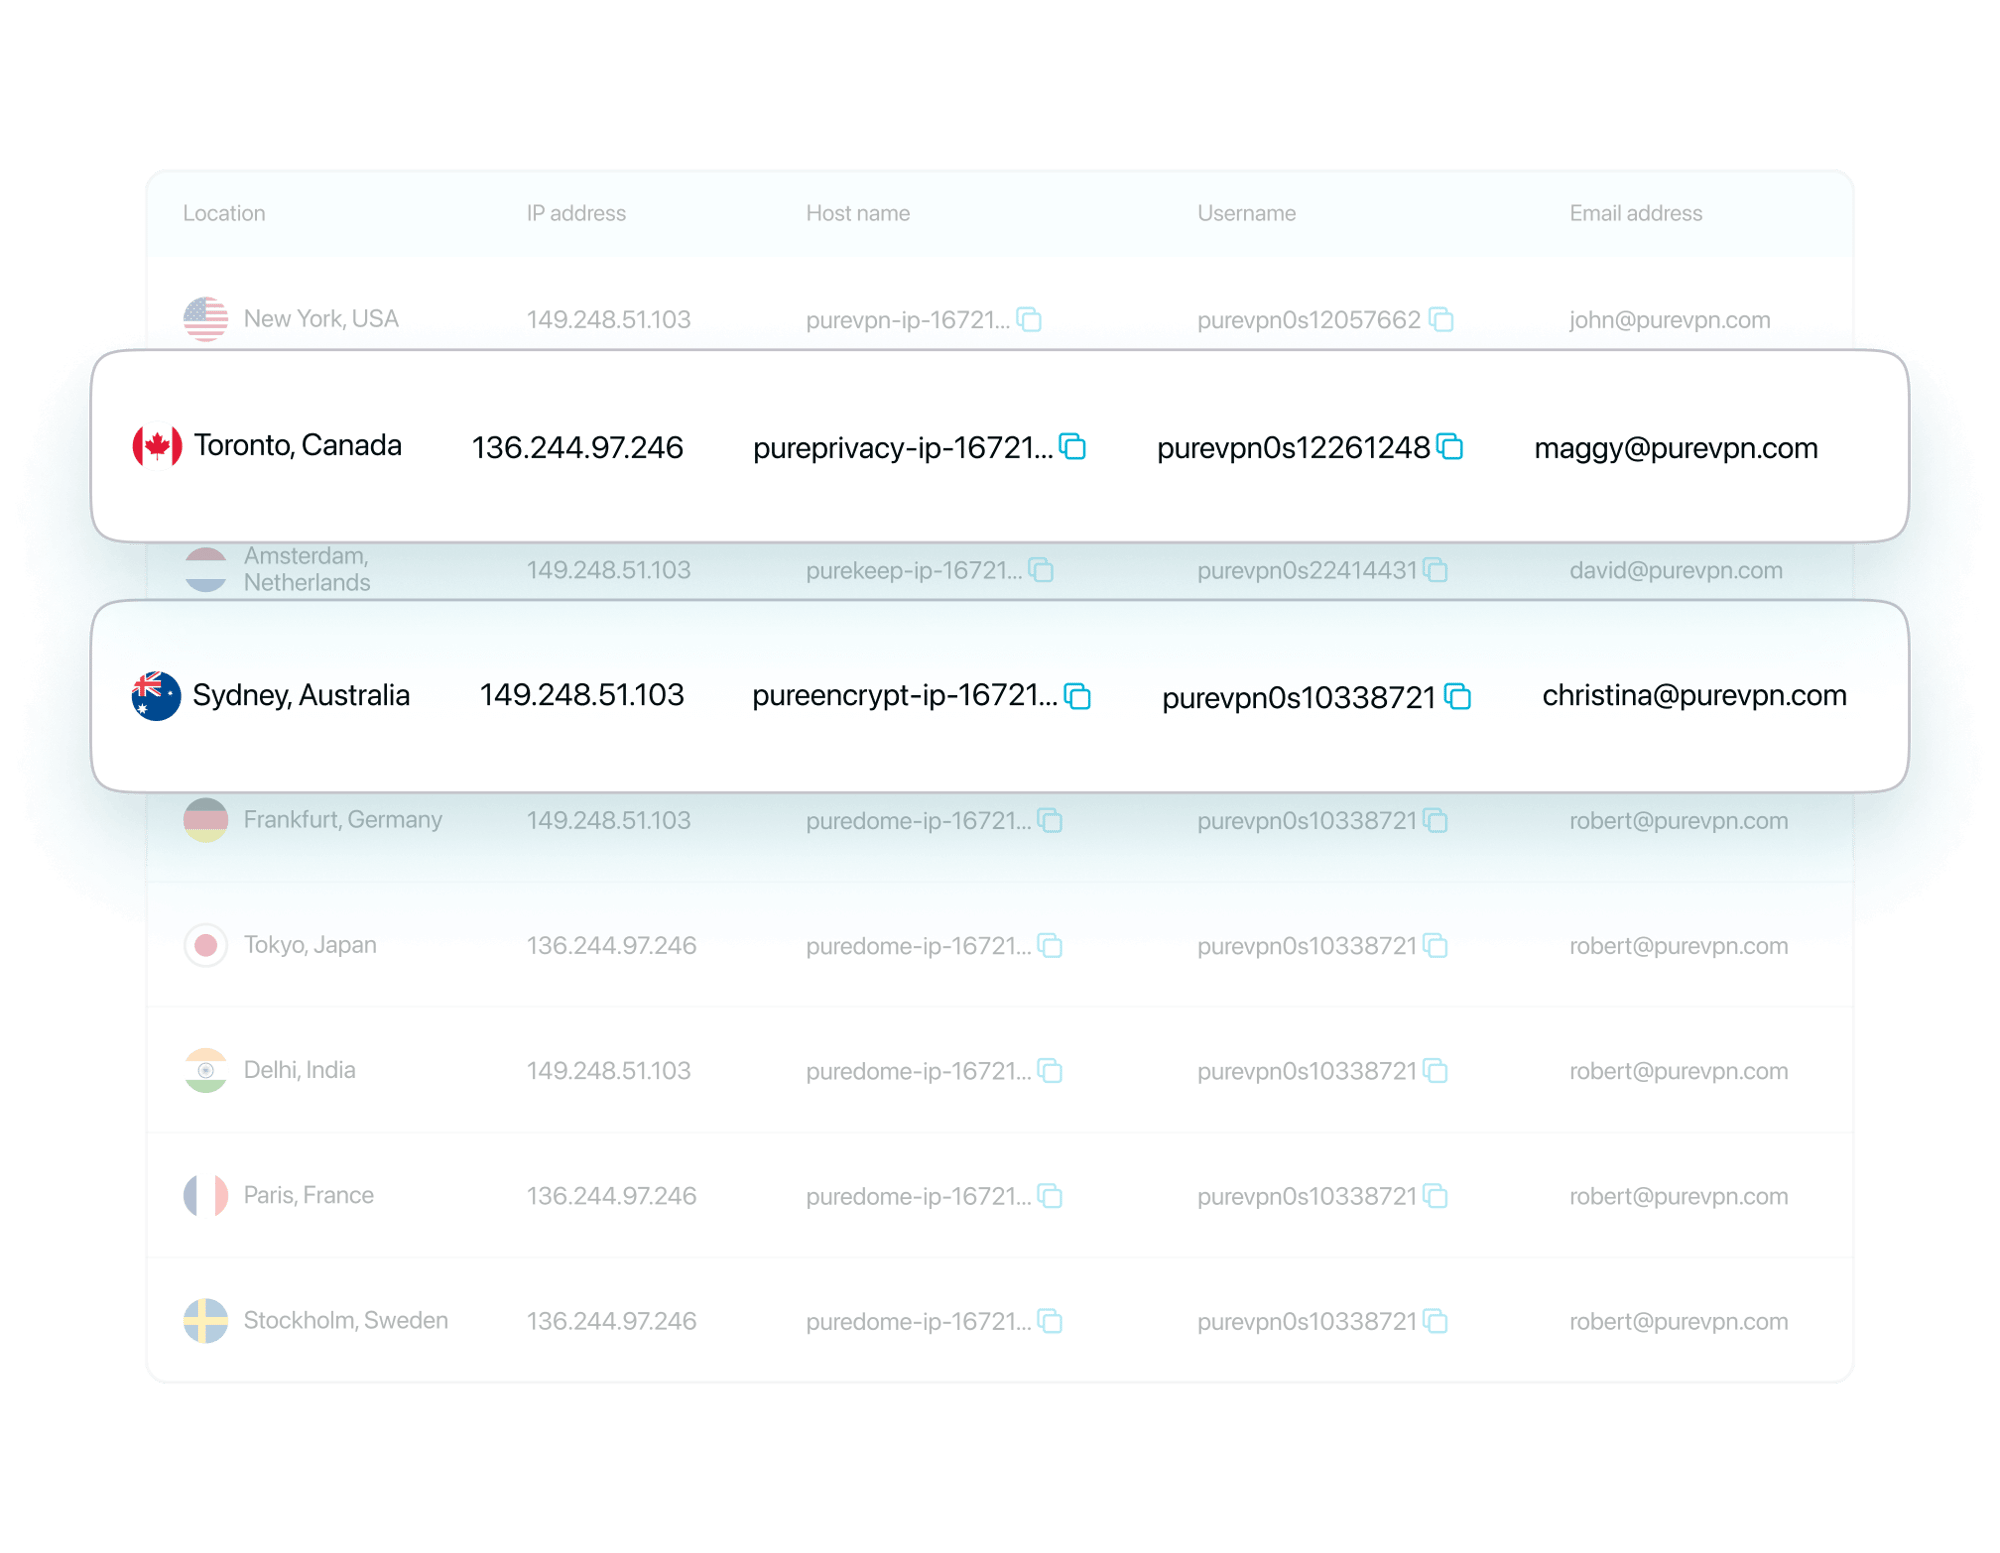Copy host name in Tokyo, Japan row
Viewport: 2000px width, 1553px height.
click(x=1050, y=946)
